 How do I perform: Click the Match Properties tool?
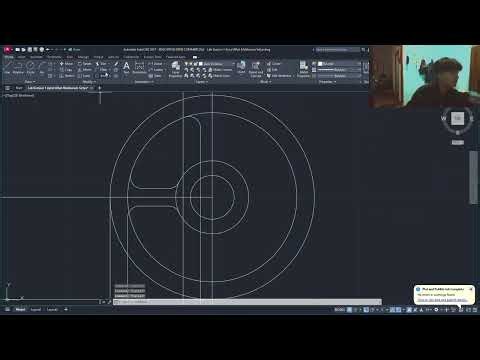click(304, 69)
